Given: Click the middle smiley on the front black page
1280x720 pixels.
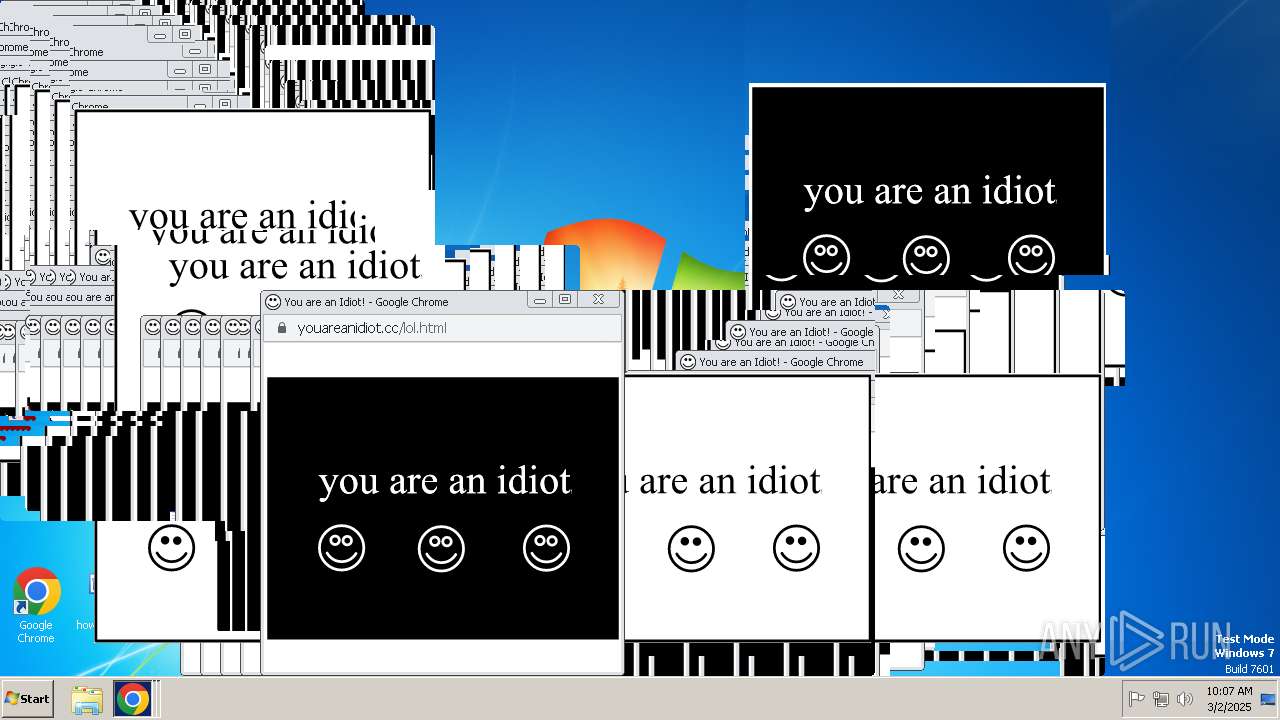Looking at the screenshot, I should coord(441,548).
